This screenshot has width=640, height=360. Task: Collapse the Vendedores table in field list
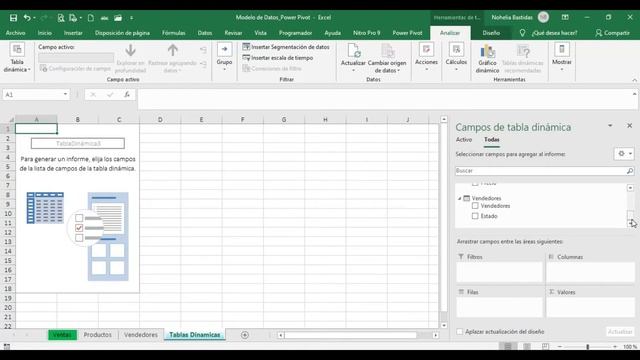460,198
